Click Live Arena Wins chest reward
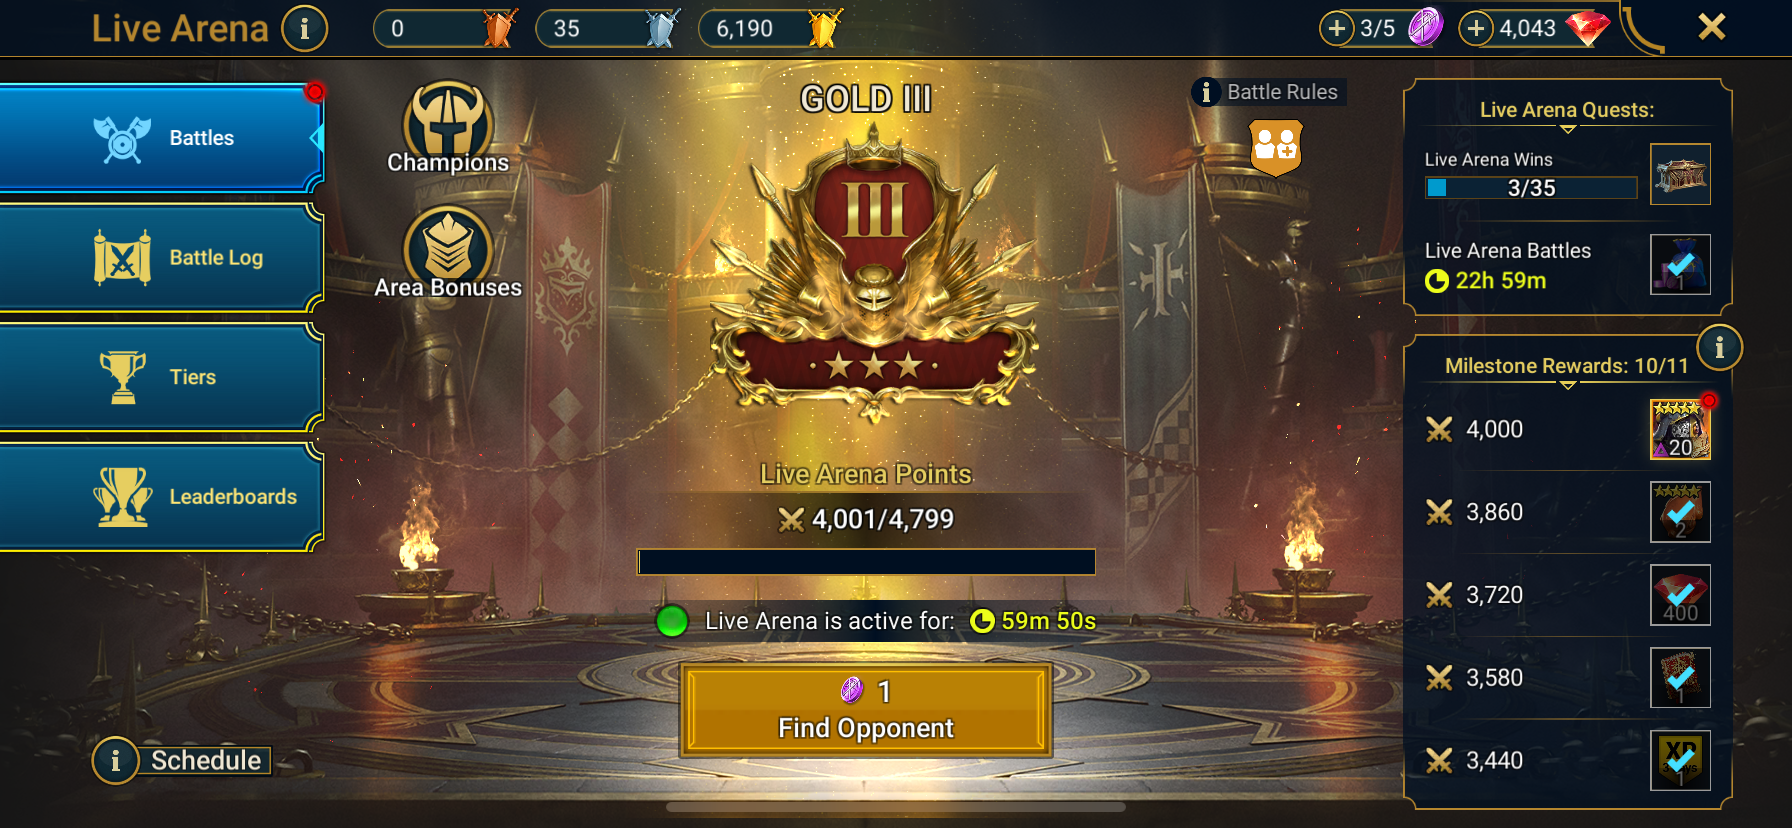Screen dimensions: 1792x828 click(x=1680, y=174)
